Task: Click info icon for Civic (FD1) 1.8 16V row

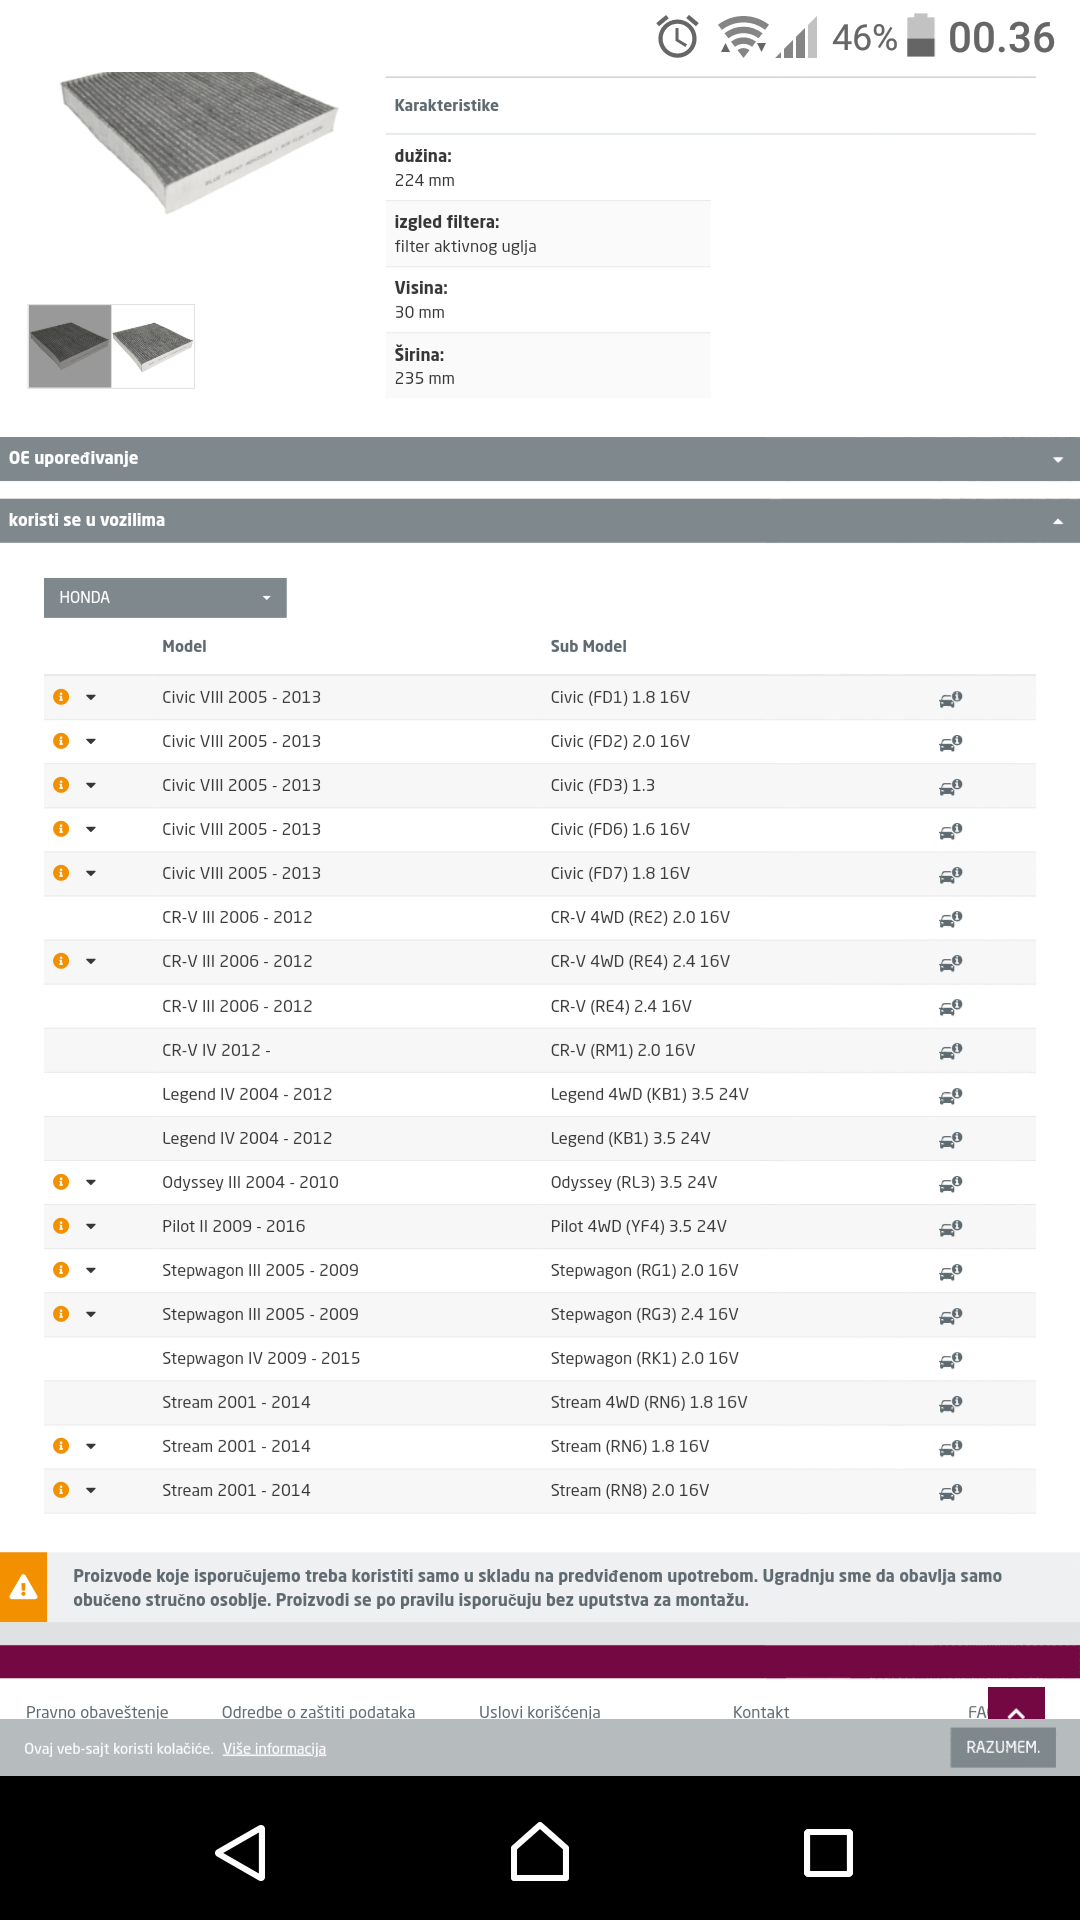Action: (x=61, y=697)
